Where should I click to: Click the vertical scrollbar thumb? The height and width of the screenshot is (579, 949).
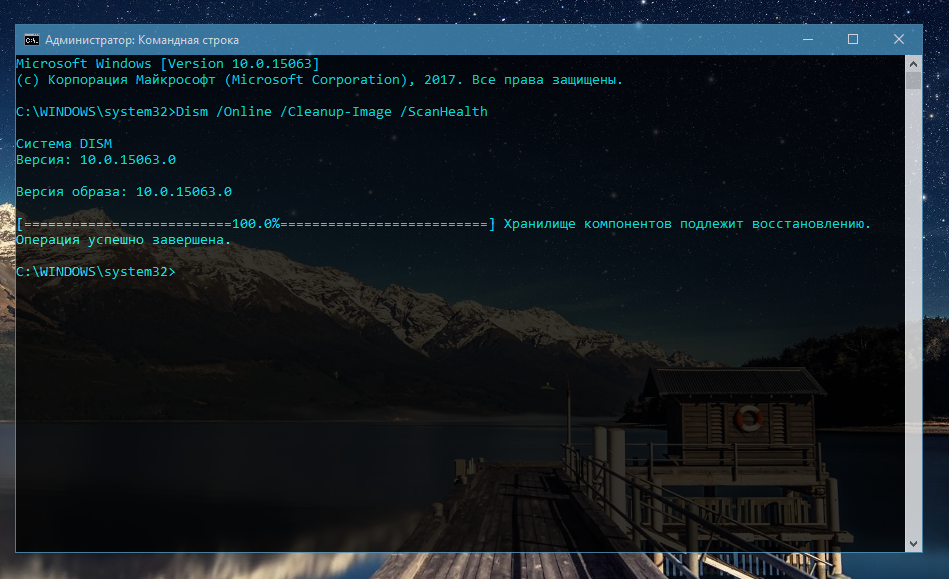pos(913,80)
